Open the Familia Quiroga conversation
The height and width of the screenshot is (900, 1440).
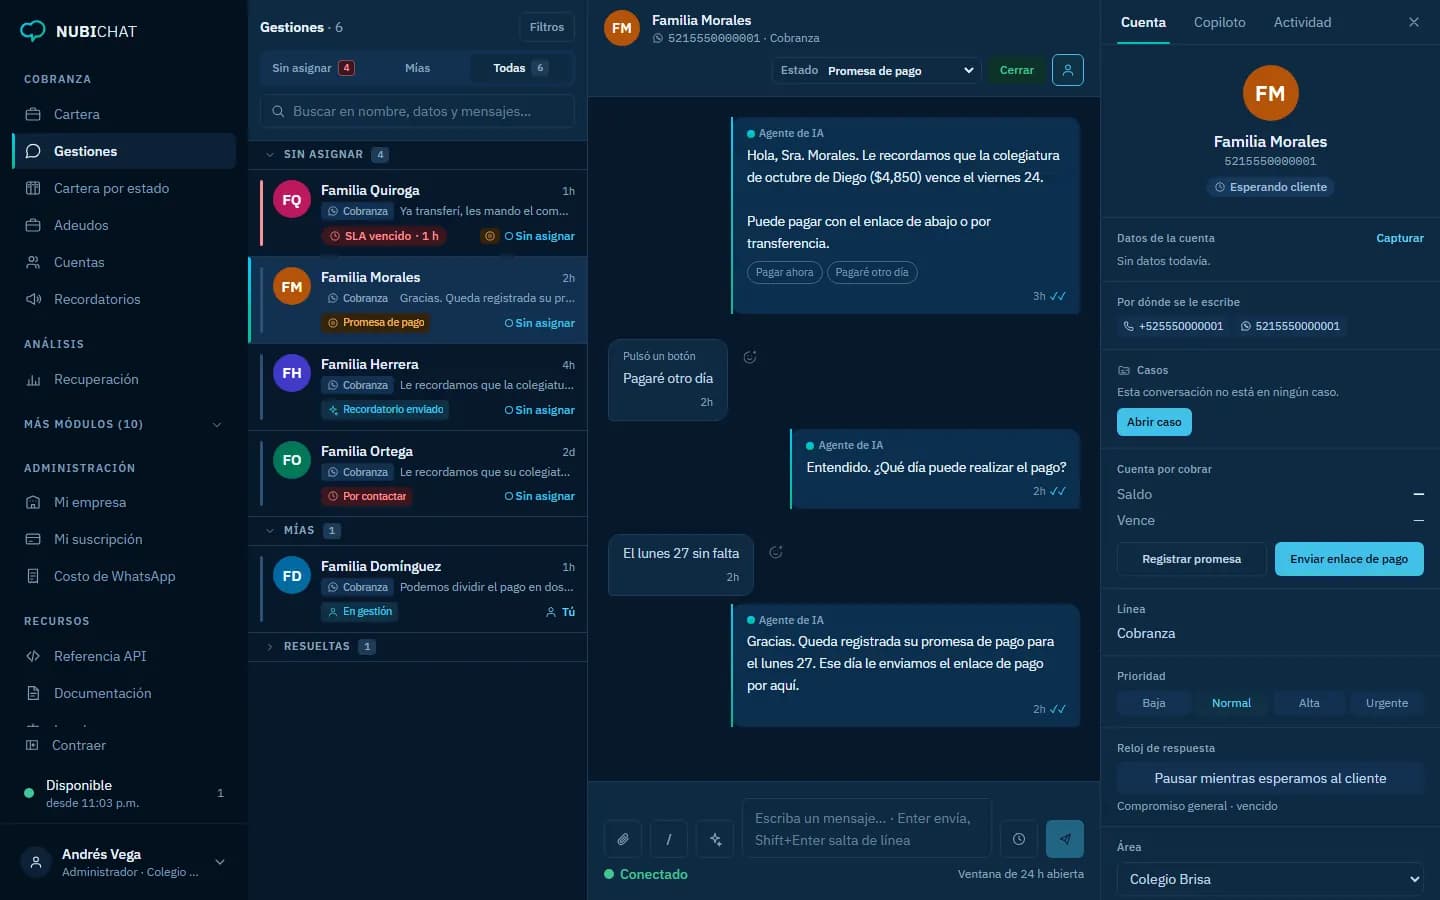coord(417,213)
